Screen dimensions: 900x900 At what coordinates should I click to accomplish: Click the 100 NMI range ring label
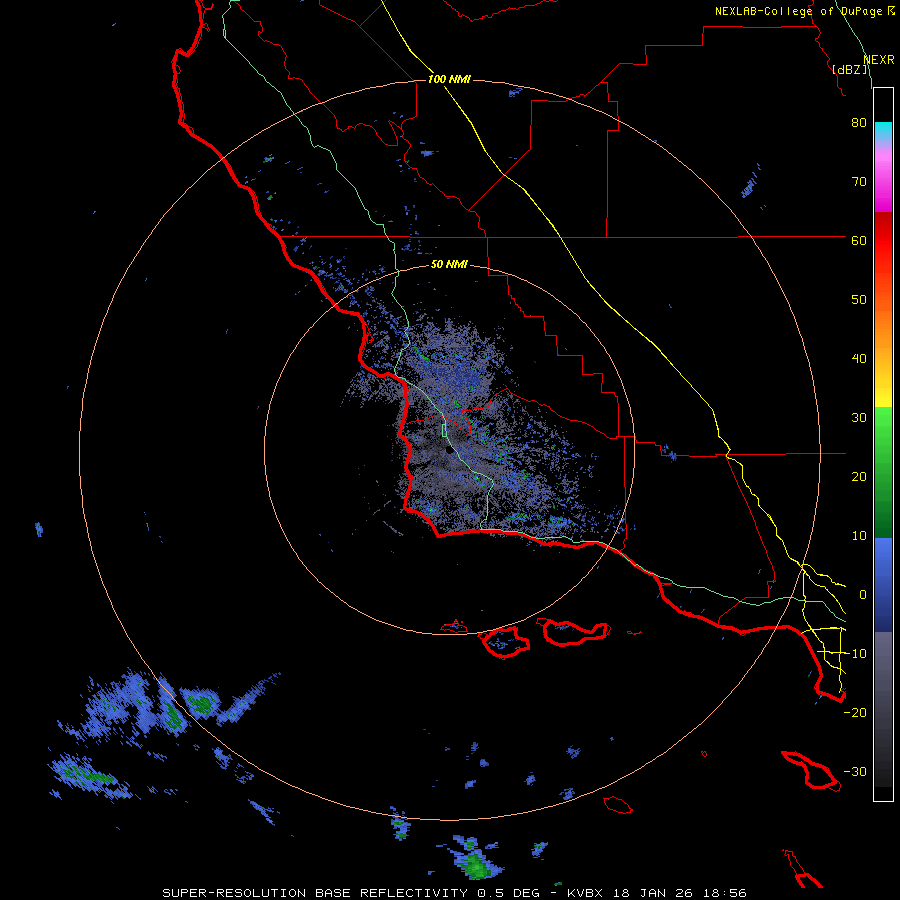tap(449, 79)
